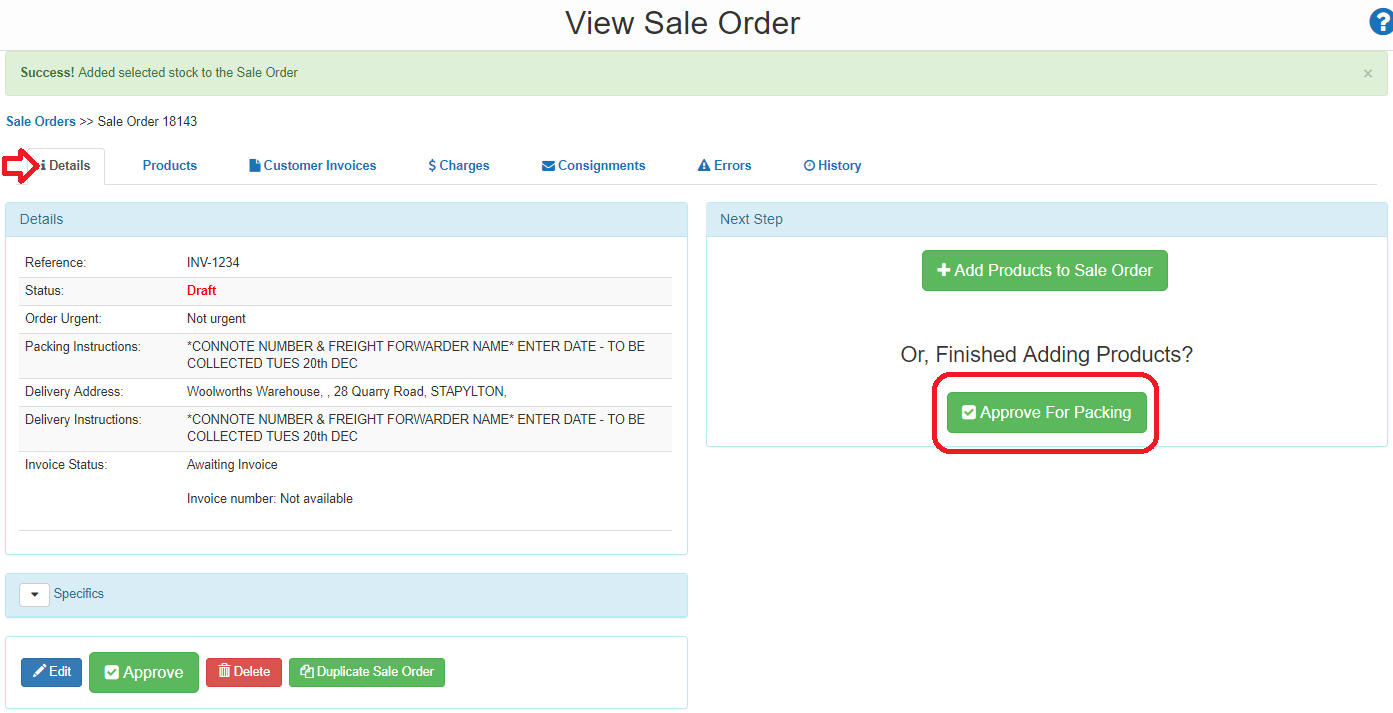Screen dimensions: 1393x713
Task: Click the View Sale Order page title
Action: (683, 23)
